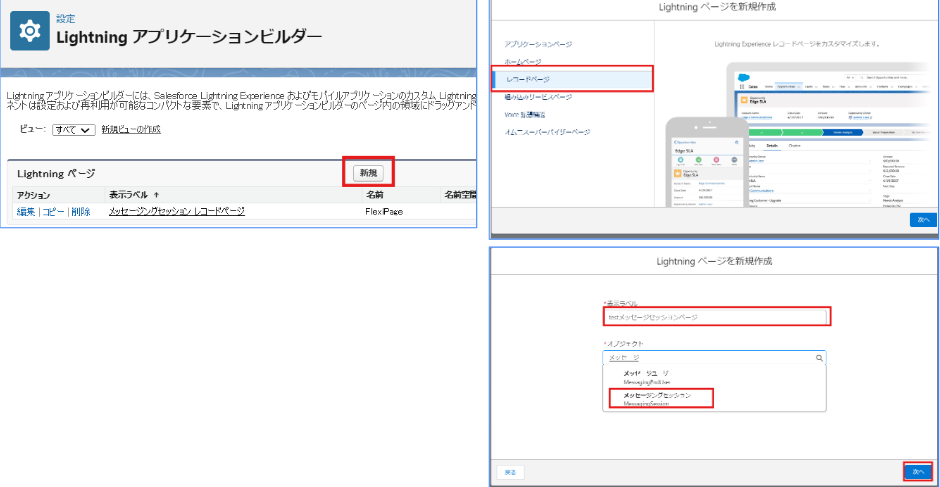Open the ビュー すべて dropdown
The height and width of the screenshot is (487, 940).
(74, 130)
